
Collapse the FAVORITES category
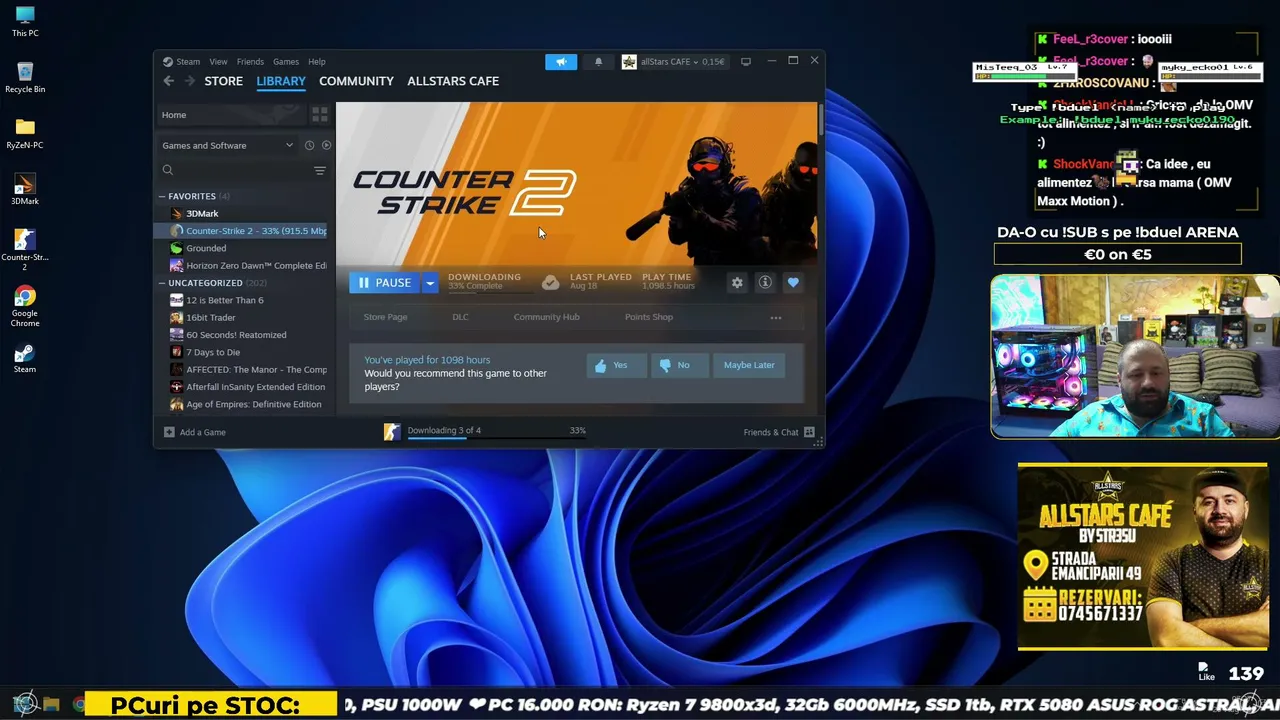(162, 197)
